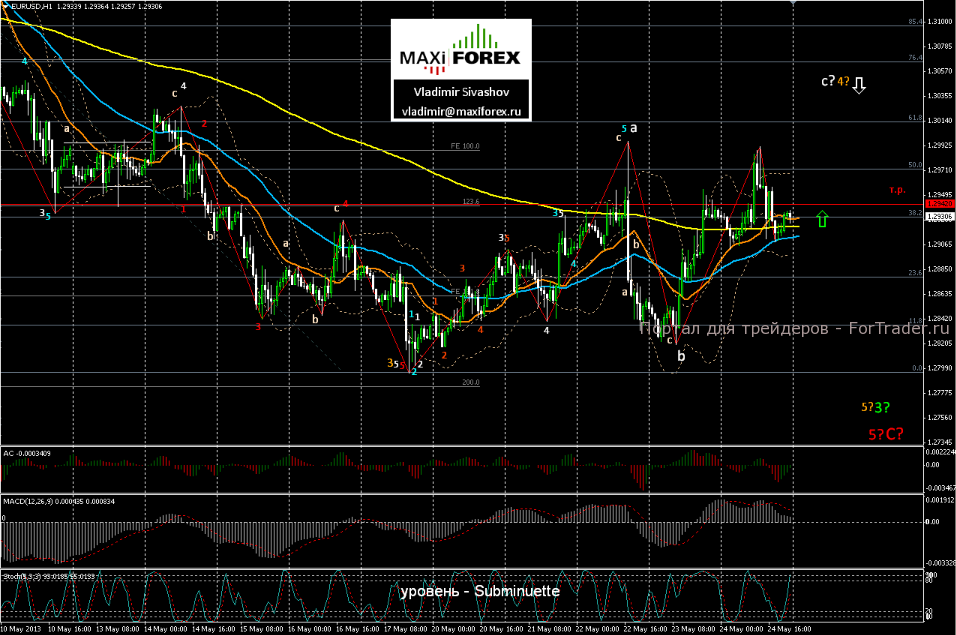Click the 1.30140 price scale value
Screen dimensions: 956x635
click(940, 121)
